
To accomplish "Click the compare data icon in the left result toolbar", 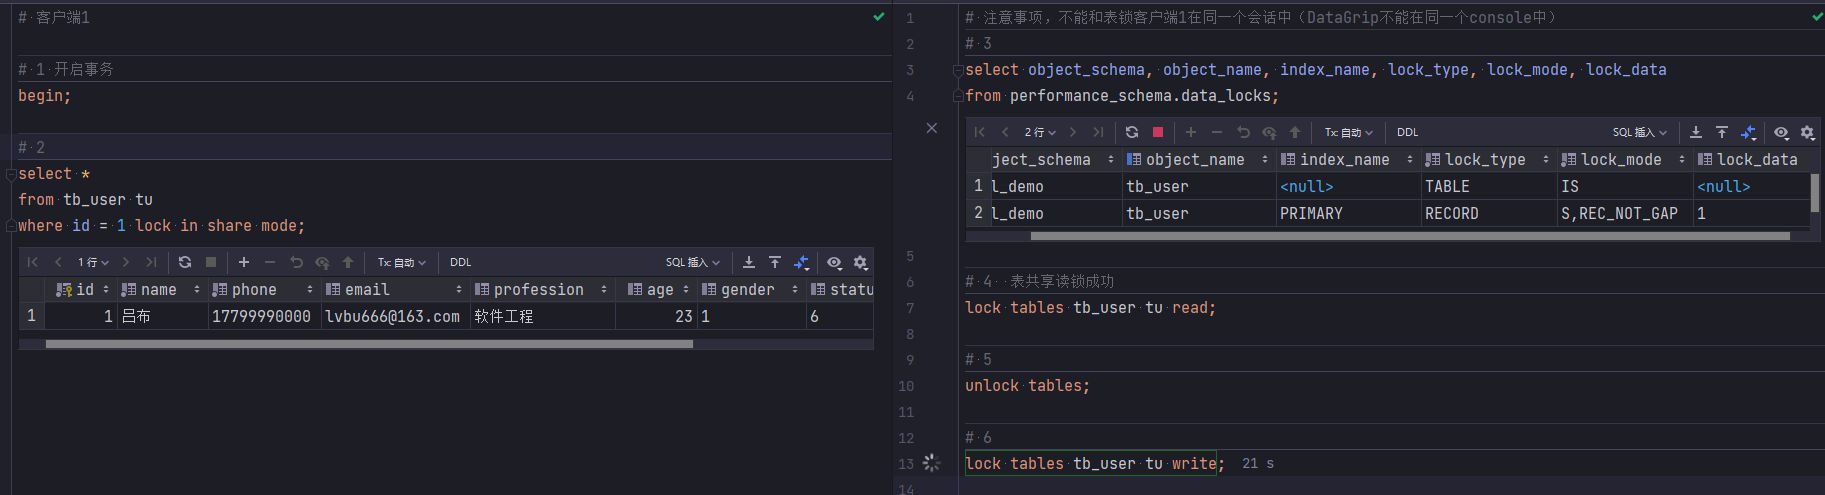I will tap(801, 262).
